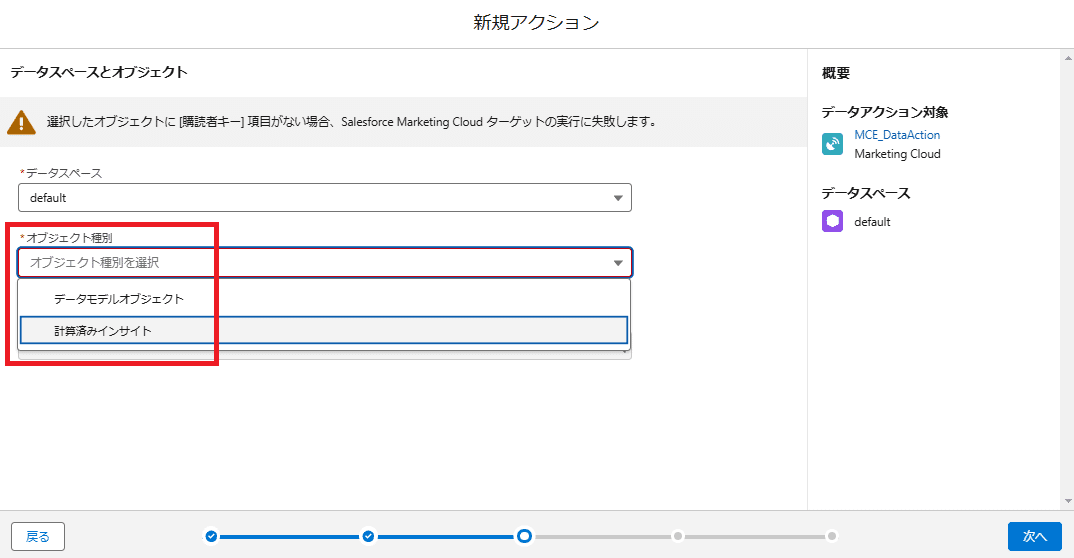Select 計算済みインサイト option
Screen dimensions: 1074x558
pos(324,330)
